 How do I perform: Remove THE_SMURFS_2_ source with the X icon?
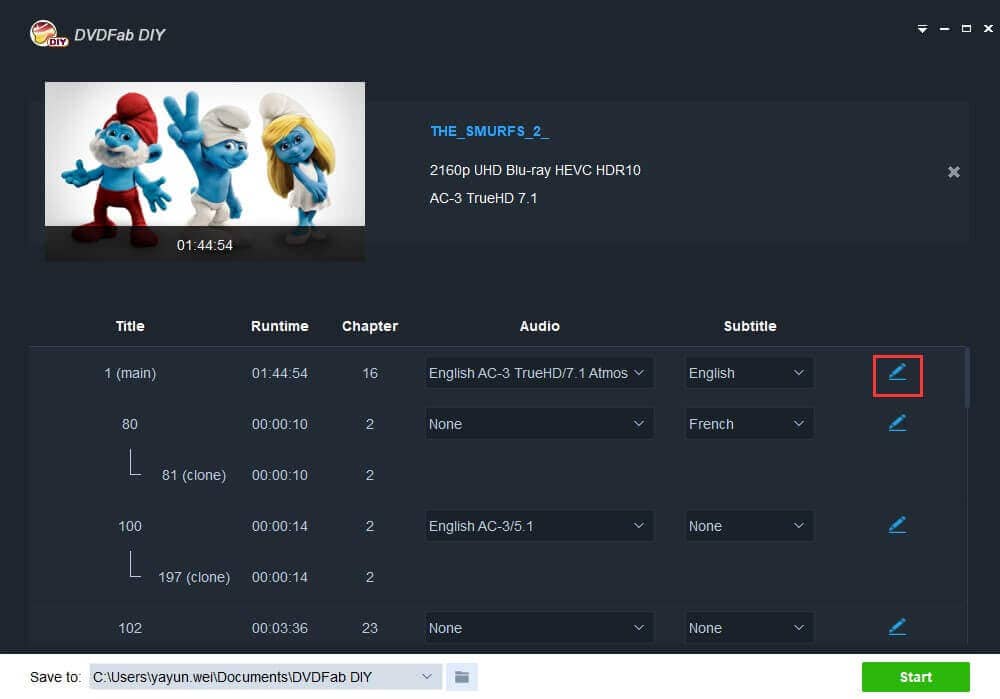tap(954, 172)
